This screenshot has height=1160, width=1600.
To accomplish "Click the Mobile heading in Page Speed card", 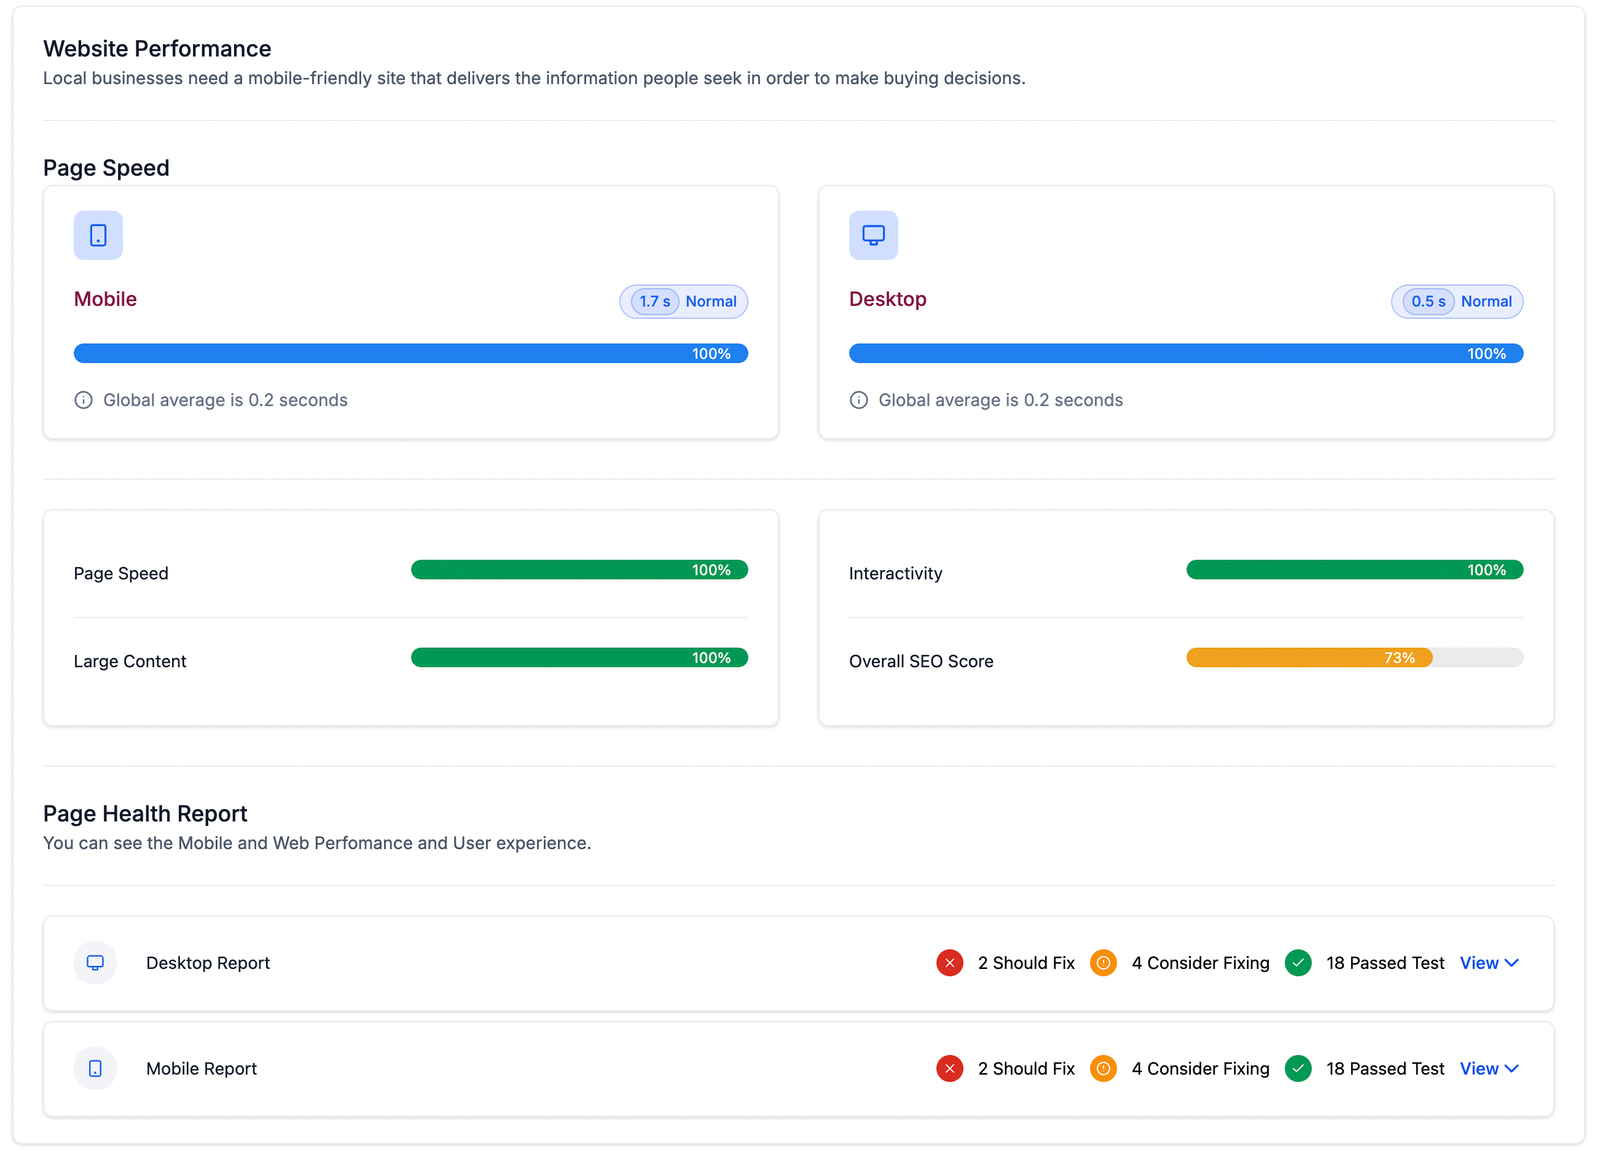I will pyautogui.click(x=105, y=299).
